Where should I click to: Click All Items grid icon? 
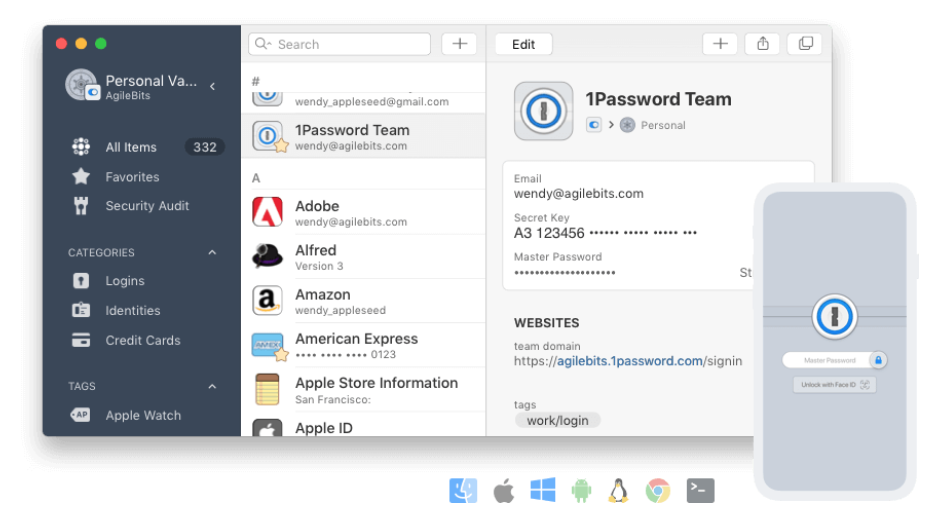point(81,147)
